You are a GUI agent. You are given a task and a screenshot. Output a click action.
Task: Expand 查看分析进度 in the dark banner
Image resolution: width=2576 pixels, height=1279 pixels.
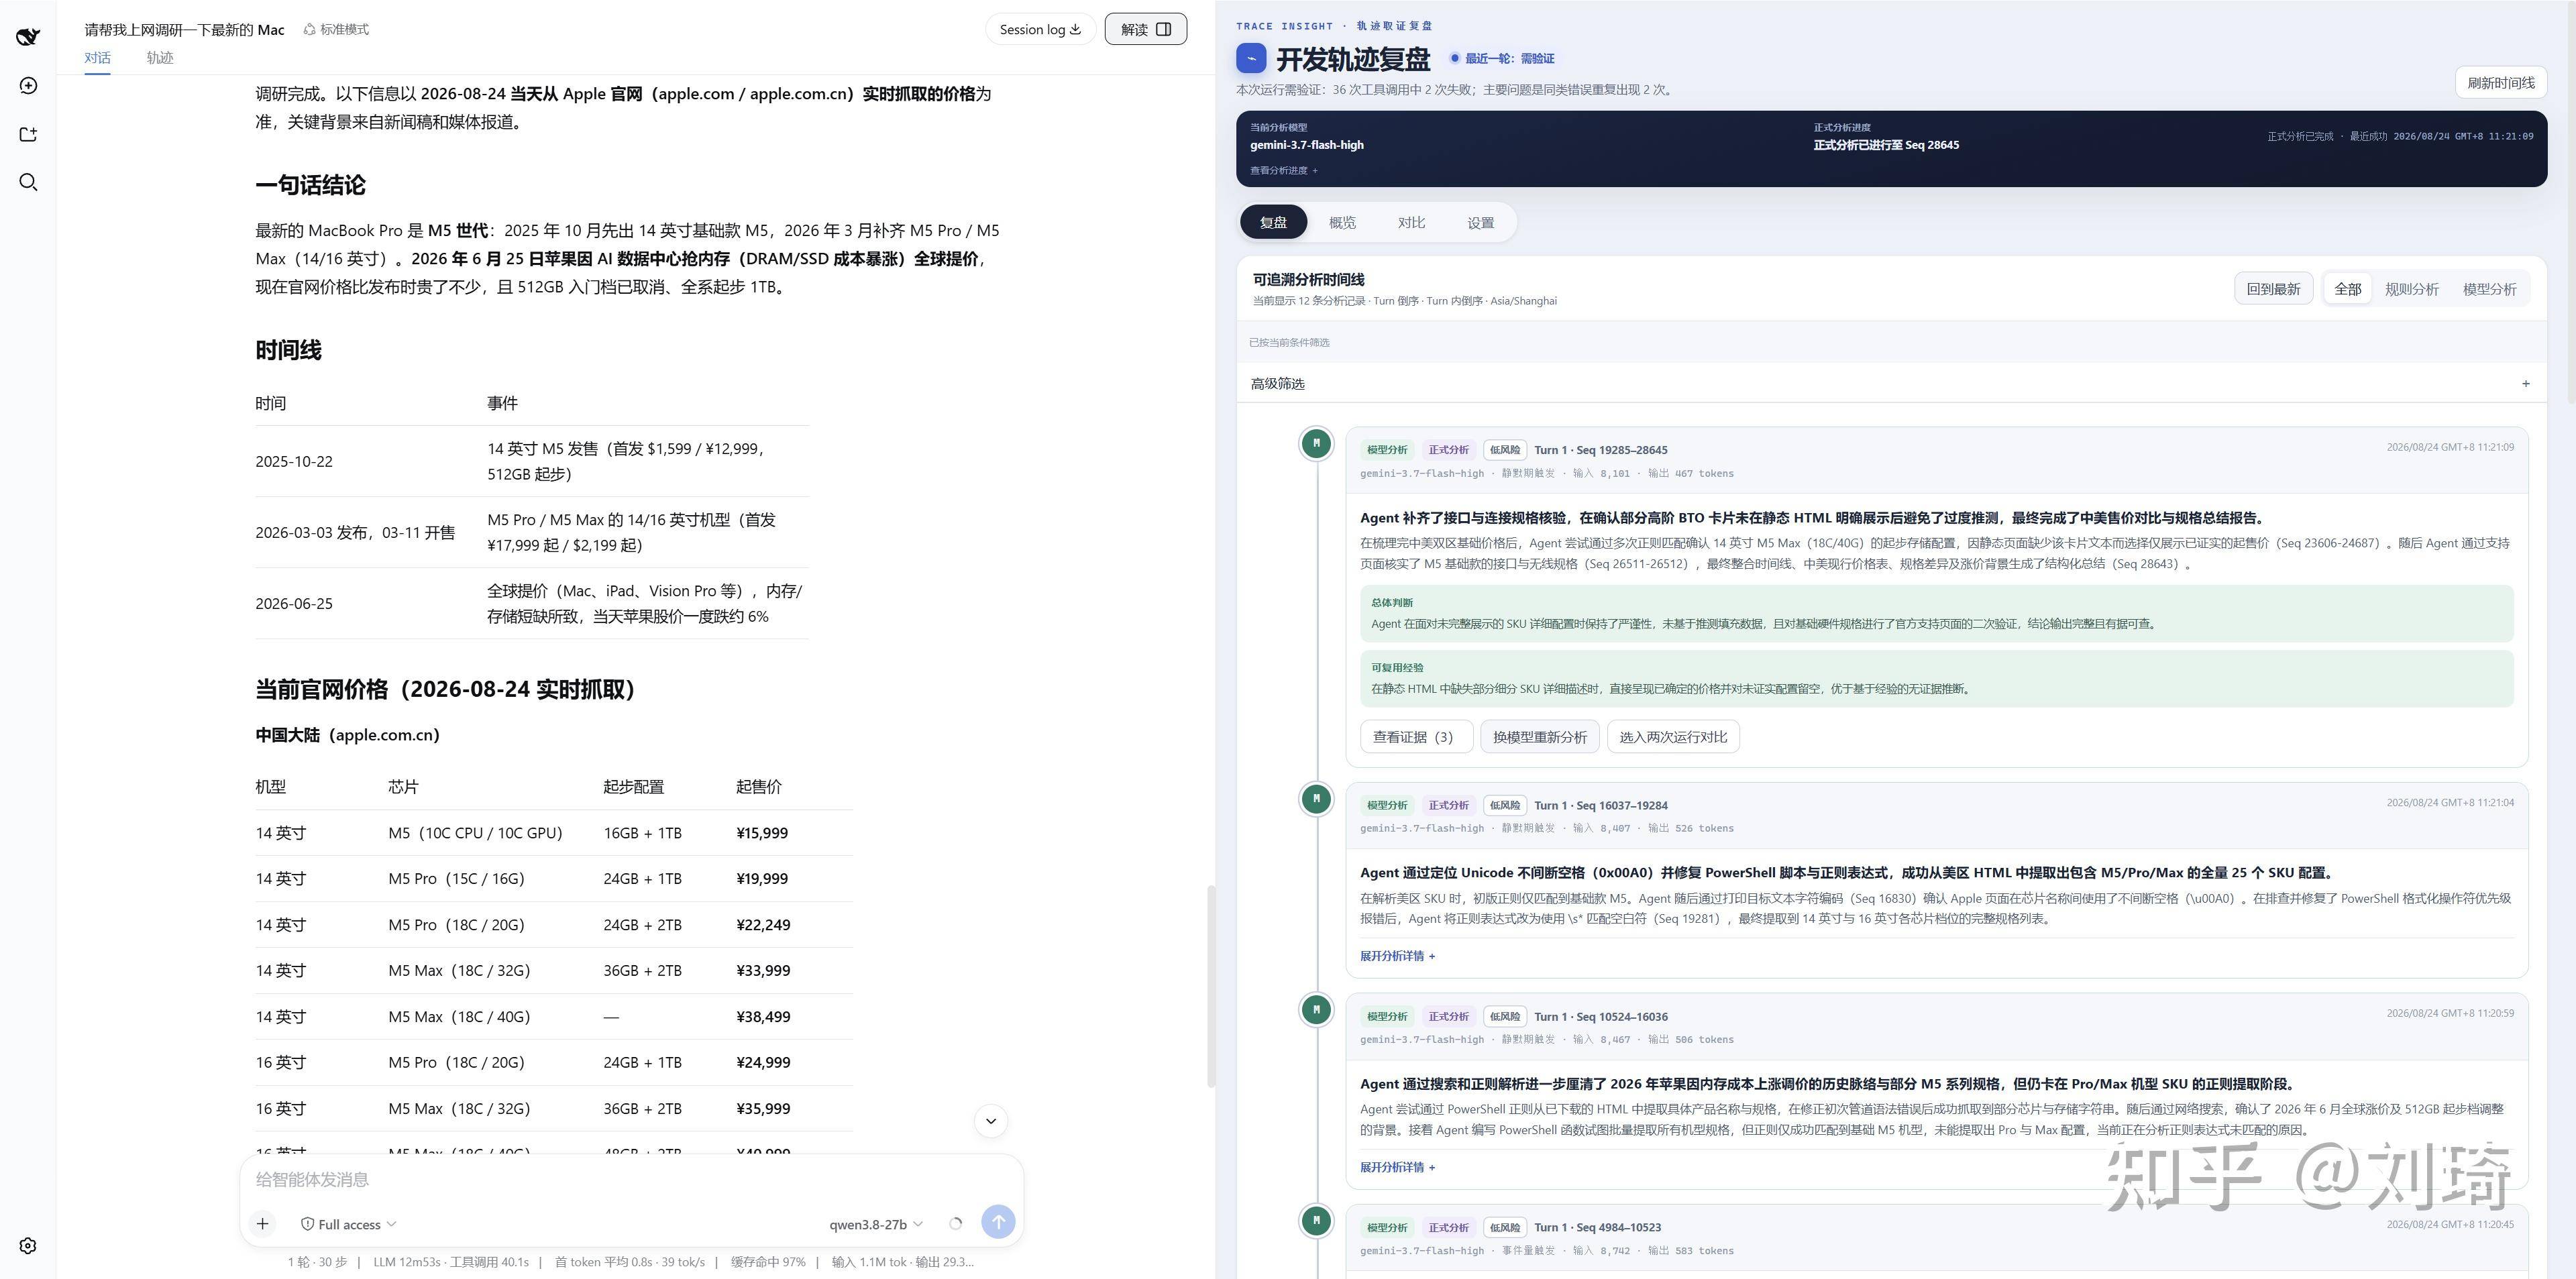click(1283, 171)
